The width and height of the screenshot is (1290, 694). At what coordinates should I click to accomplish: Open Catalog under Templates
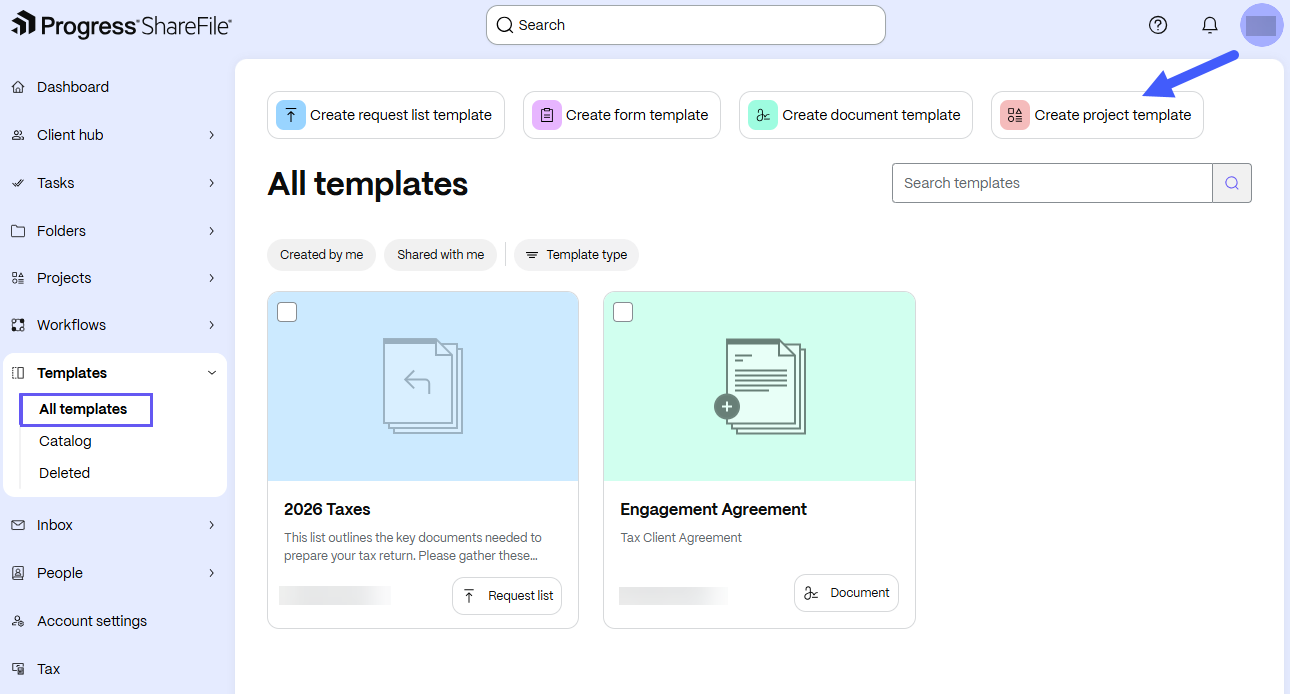click(65, 441)
